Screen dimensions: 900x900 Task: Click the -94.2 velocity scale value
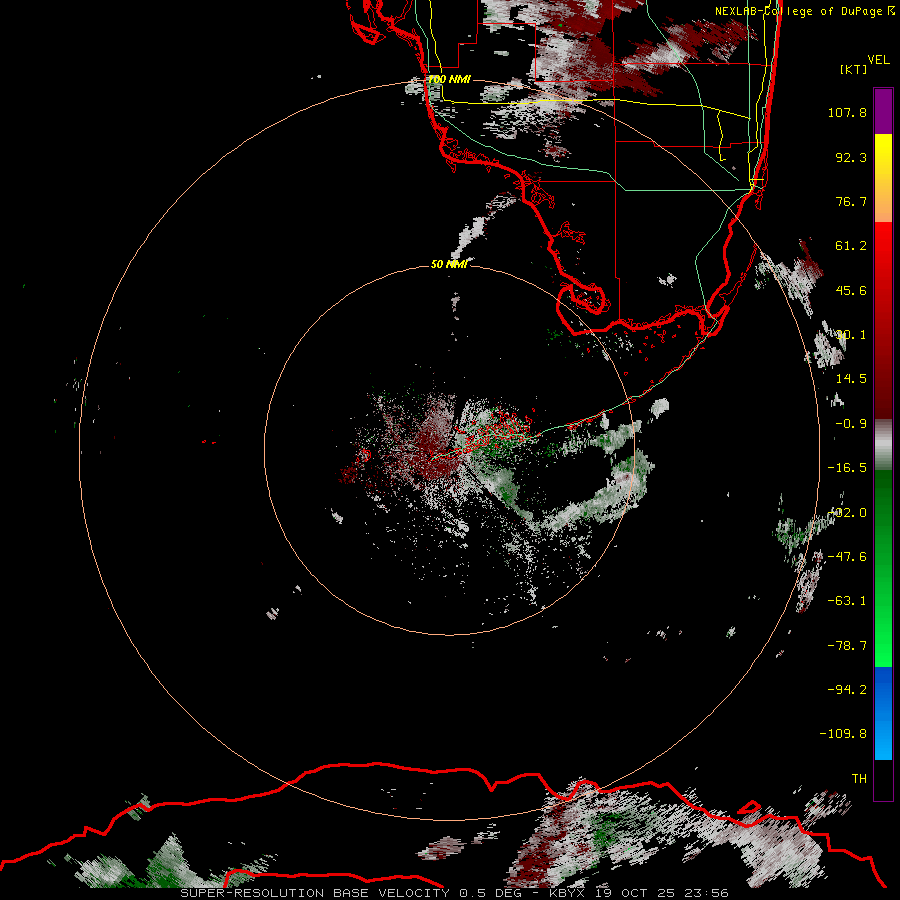(x=847, y=689)
